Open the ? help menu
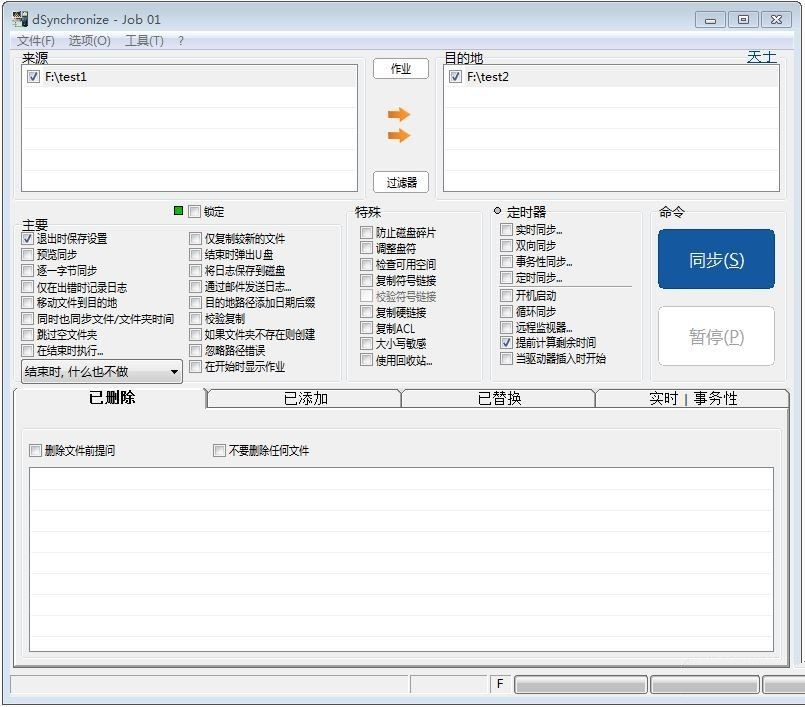805x707 pixels. pyautogui.click(x=181, y=41)
